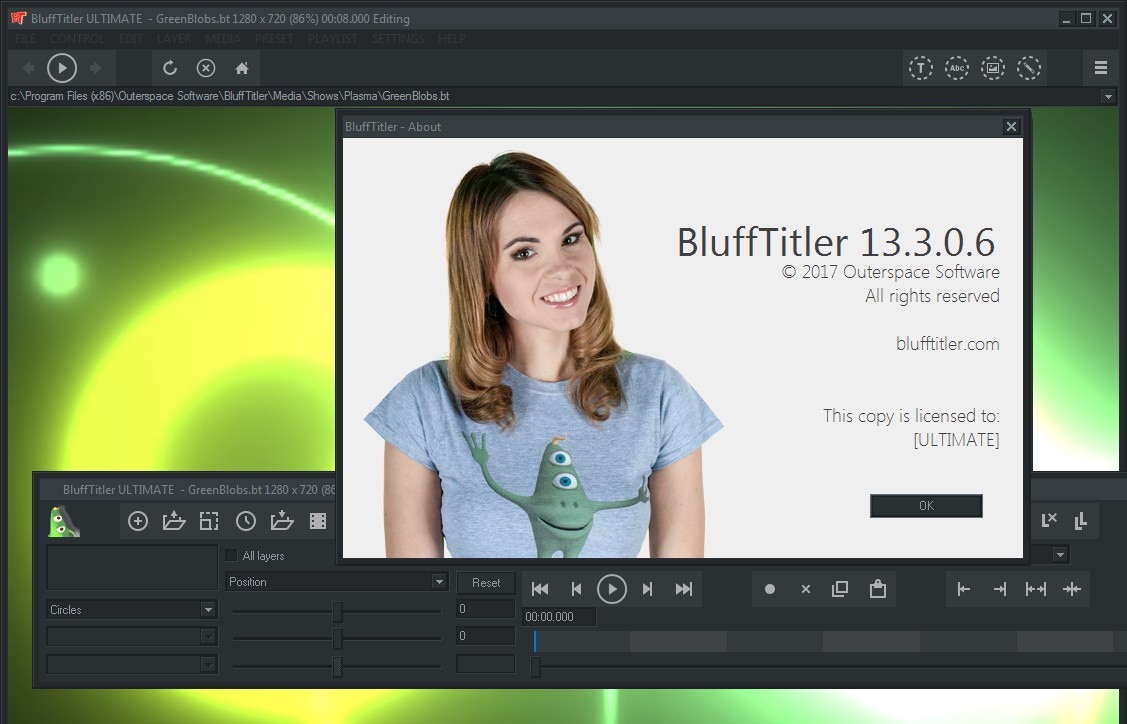Viewport: 1127px width, 724px height.
Task: Click the second value field showing 0
Action: [x=486, y=636]
